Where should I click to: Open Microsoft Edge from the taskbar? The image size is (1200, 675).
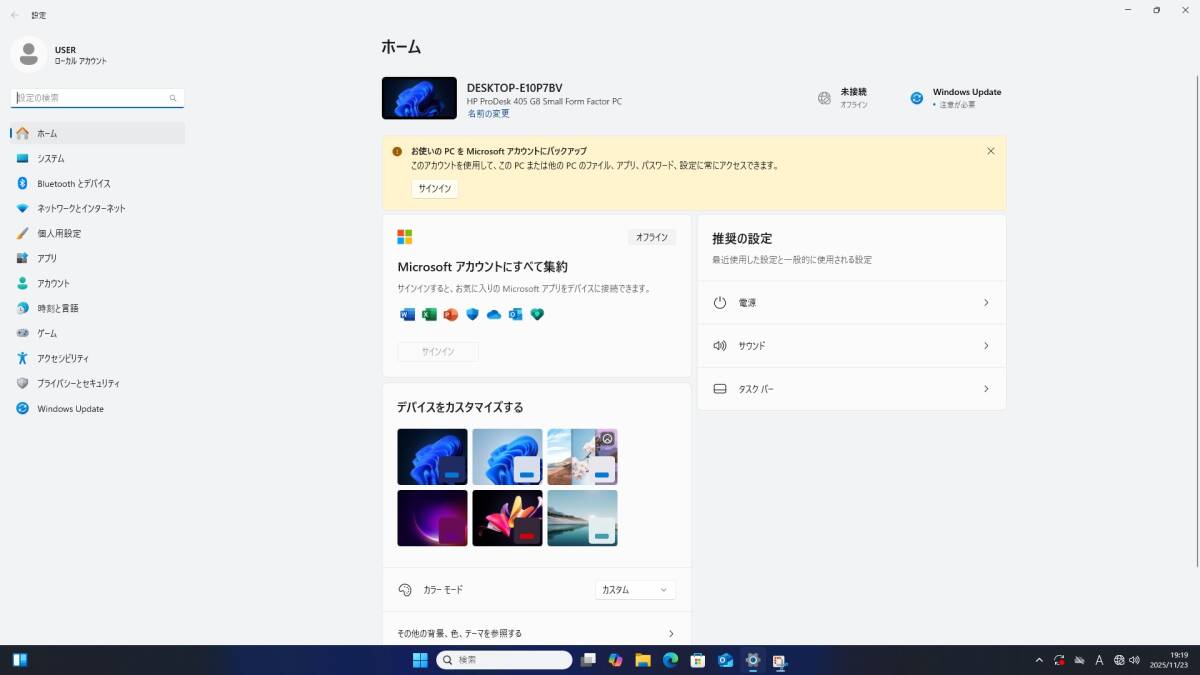tap(670, 660)
